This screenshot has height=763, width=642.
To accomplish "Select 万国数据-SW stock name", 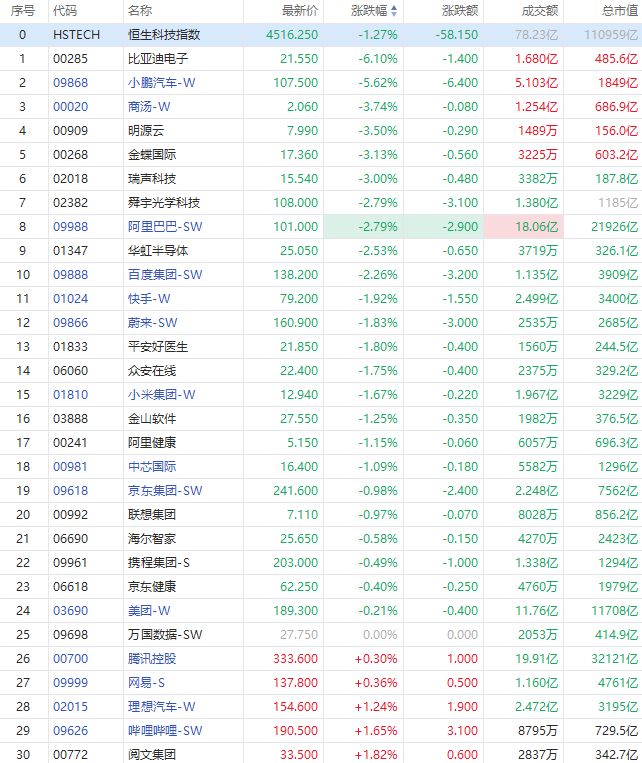I will coord(165,635).
